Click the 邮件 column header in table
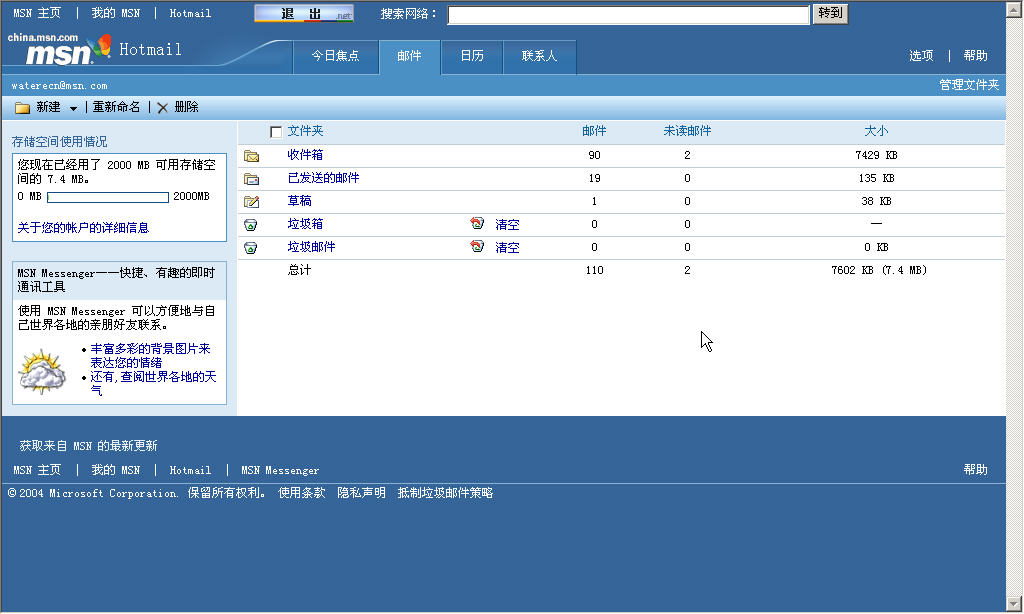The height and width of the screenshot is (614, 1024). (594, 131)
